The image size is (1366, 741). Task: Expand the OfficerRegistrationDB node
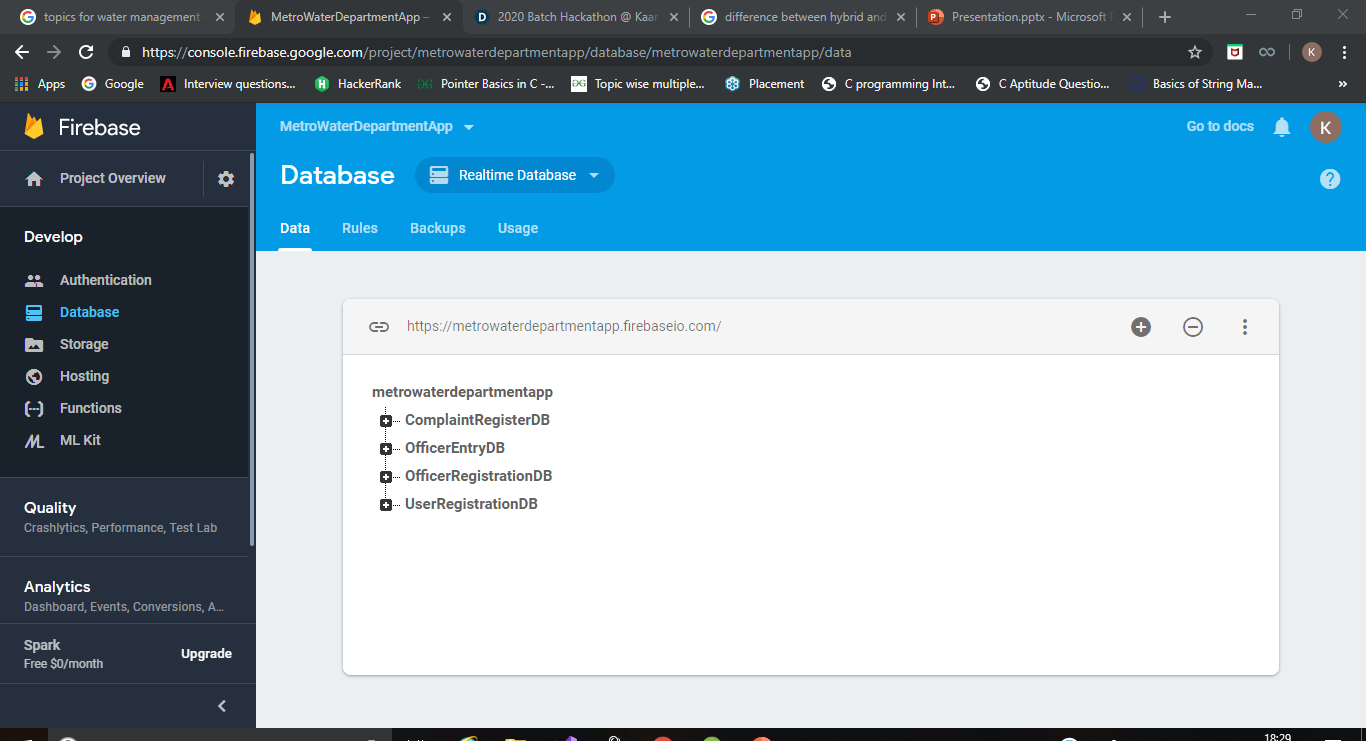386,477
